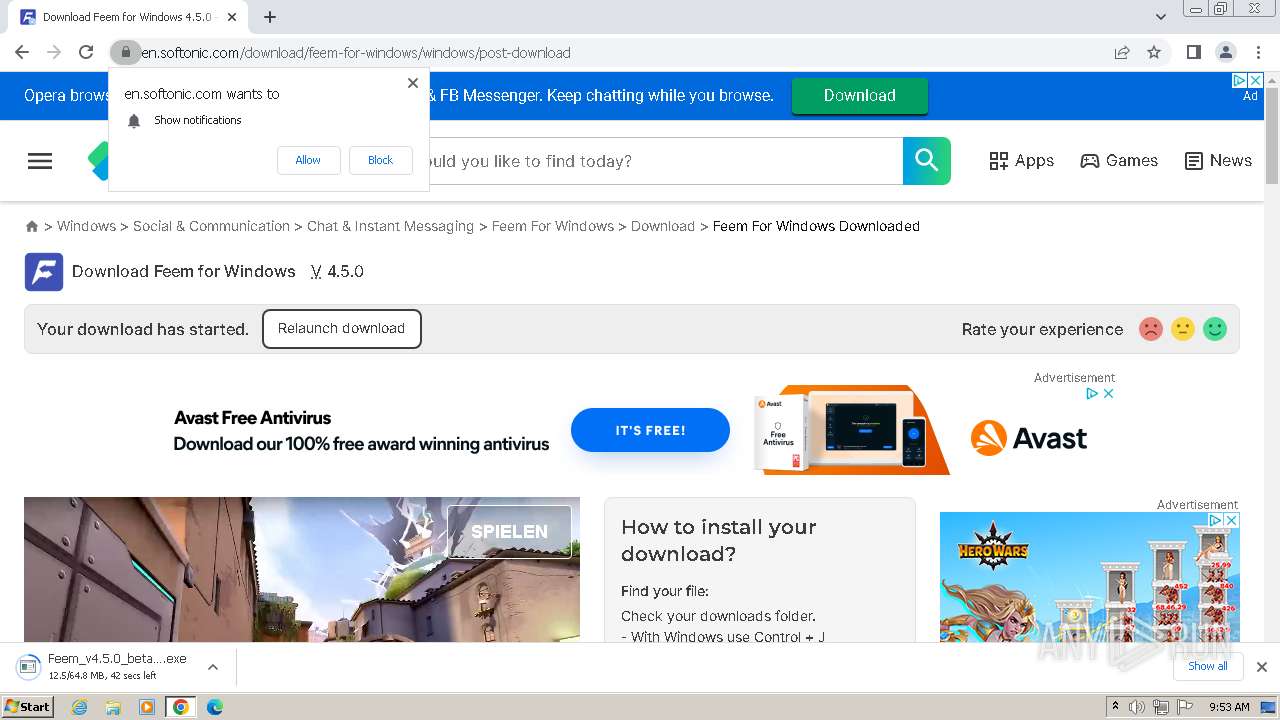Open Social & Communication breadcrumb
The width and height of the screenshot is (1280, 720).
click(211, 226)
